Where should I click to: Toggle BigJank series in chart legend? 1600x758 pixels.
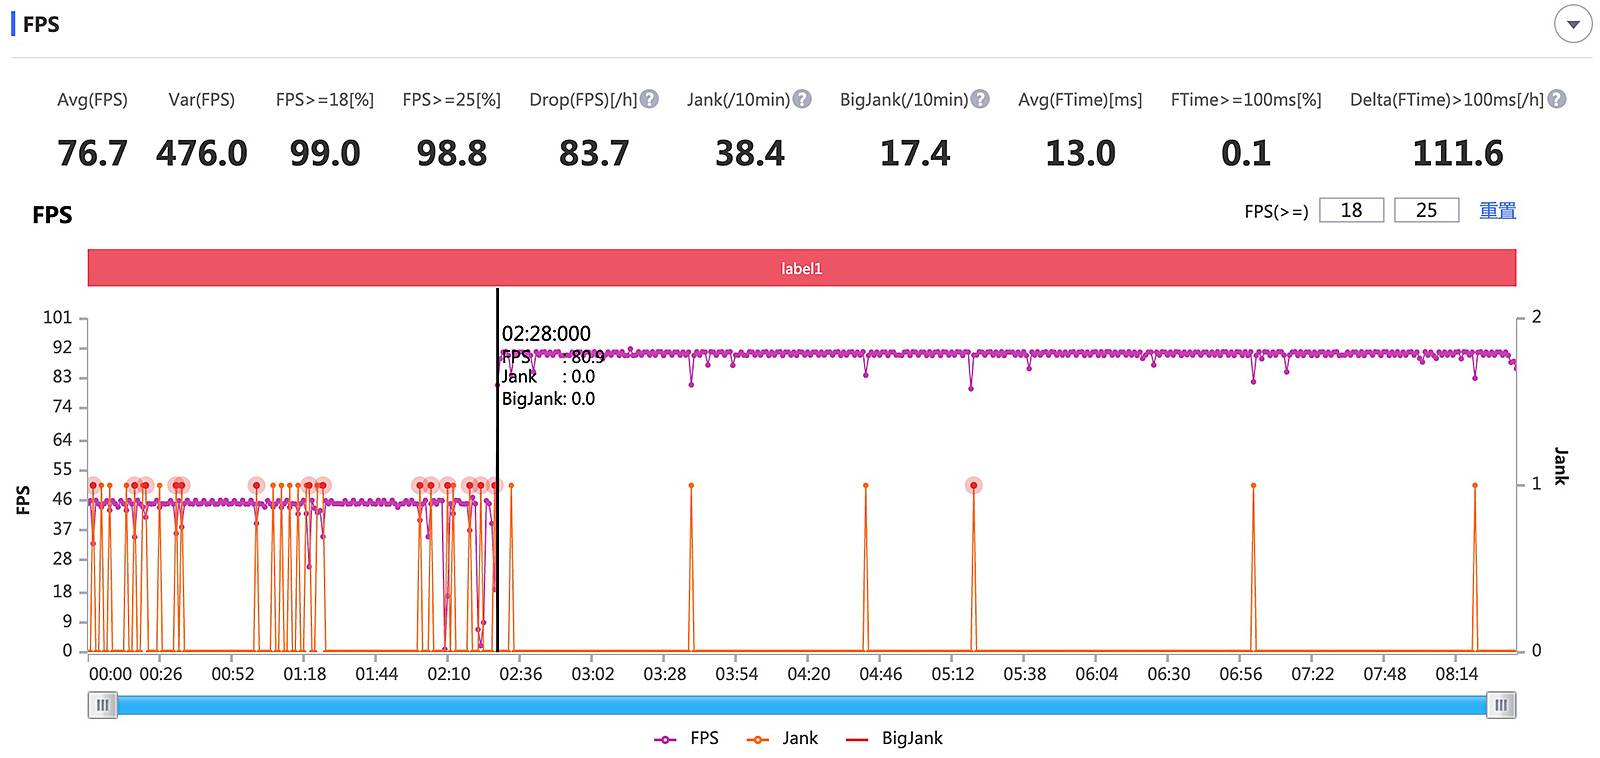coord(895,739)
